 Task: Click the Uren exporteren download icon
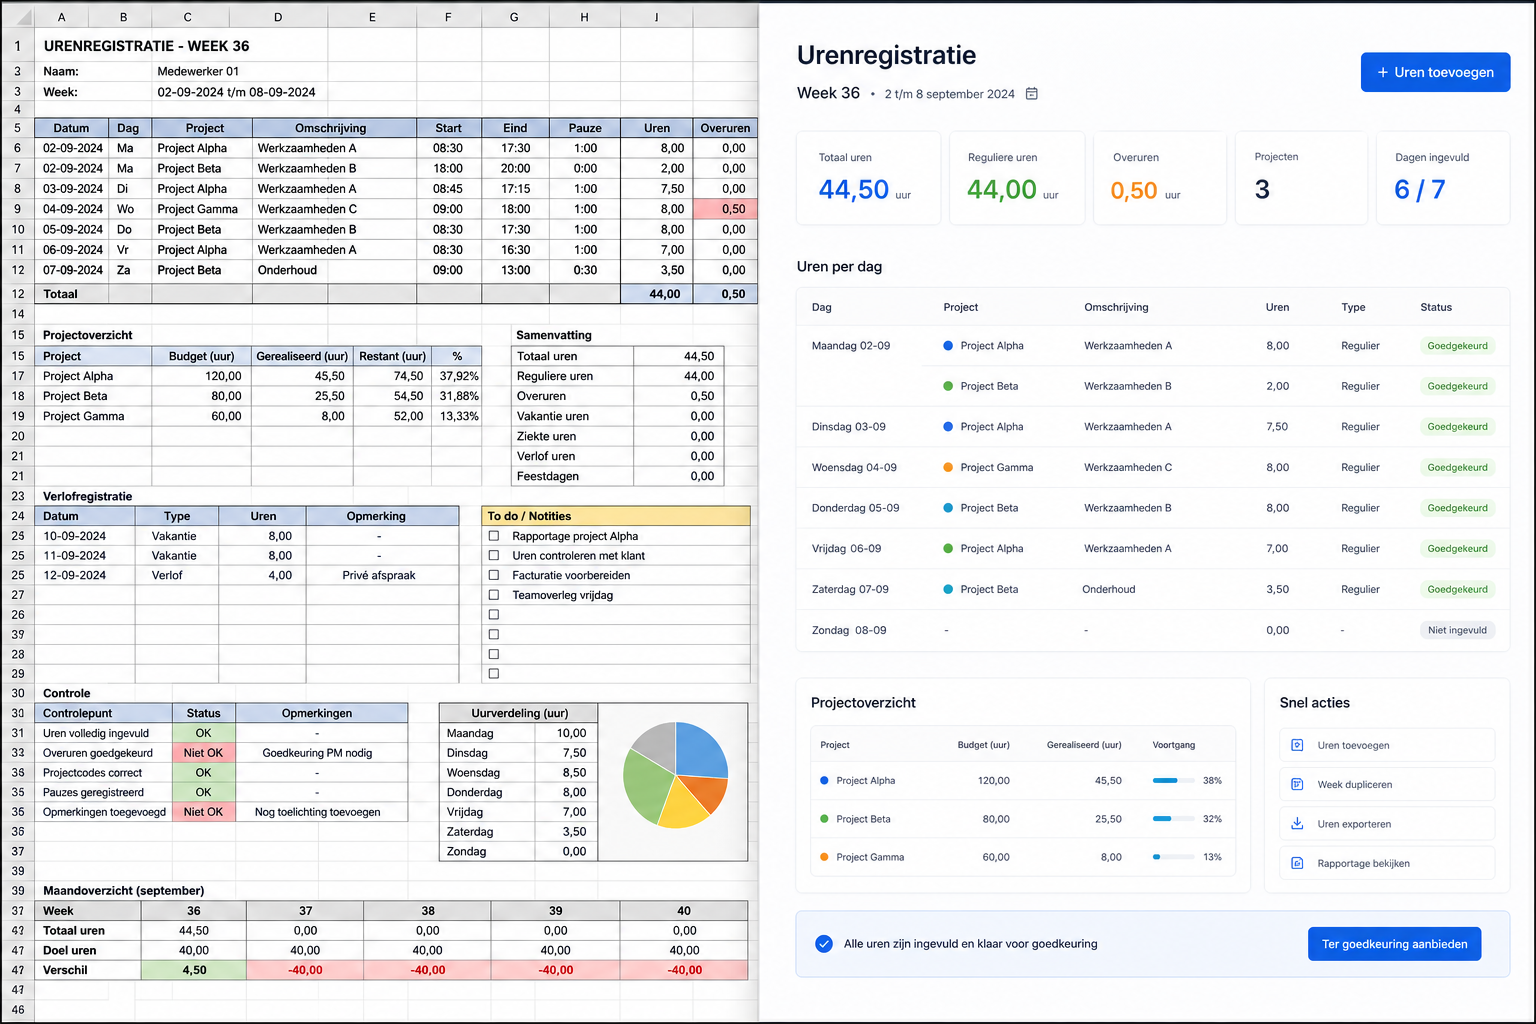click(1297, 824)
